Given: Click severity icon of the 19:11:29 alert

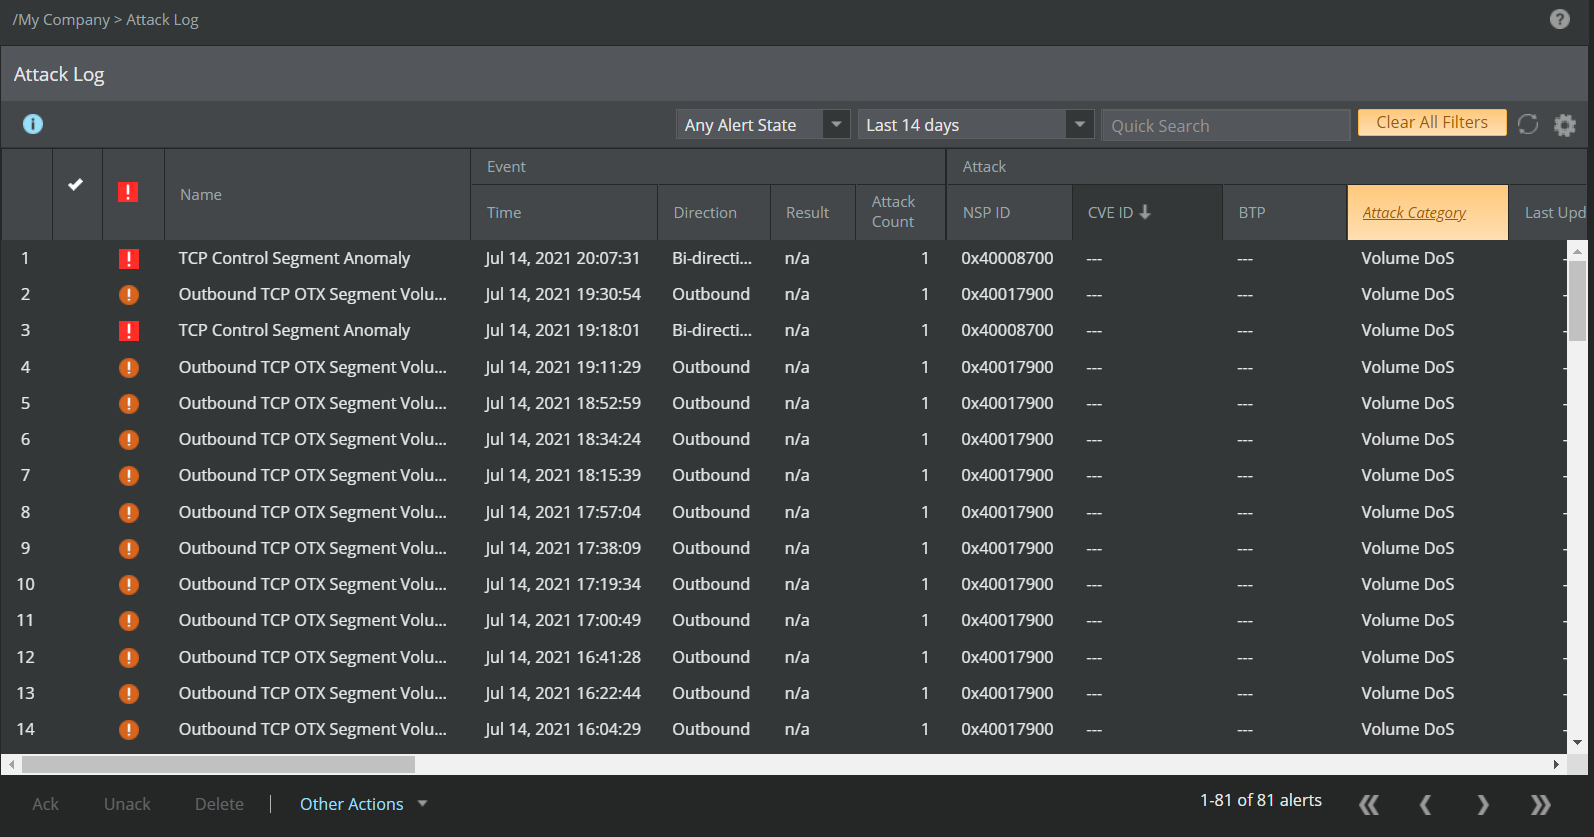Looking at the screenshot, I should (128, 367).
